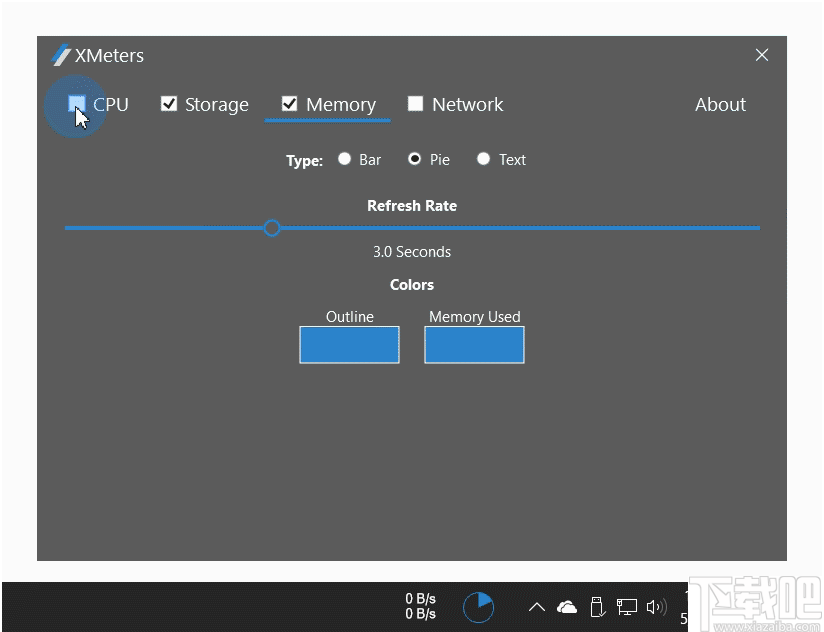
Task: Click the safely remove USB tray icon
Action: click(x=598, y=607)
